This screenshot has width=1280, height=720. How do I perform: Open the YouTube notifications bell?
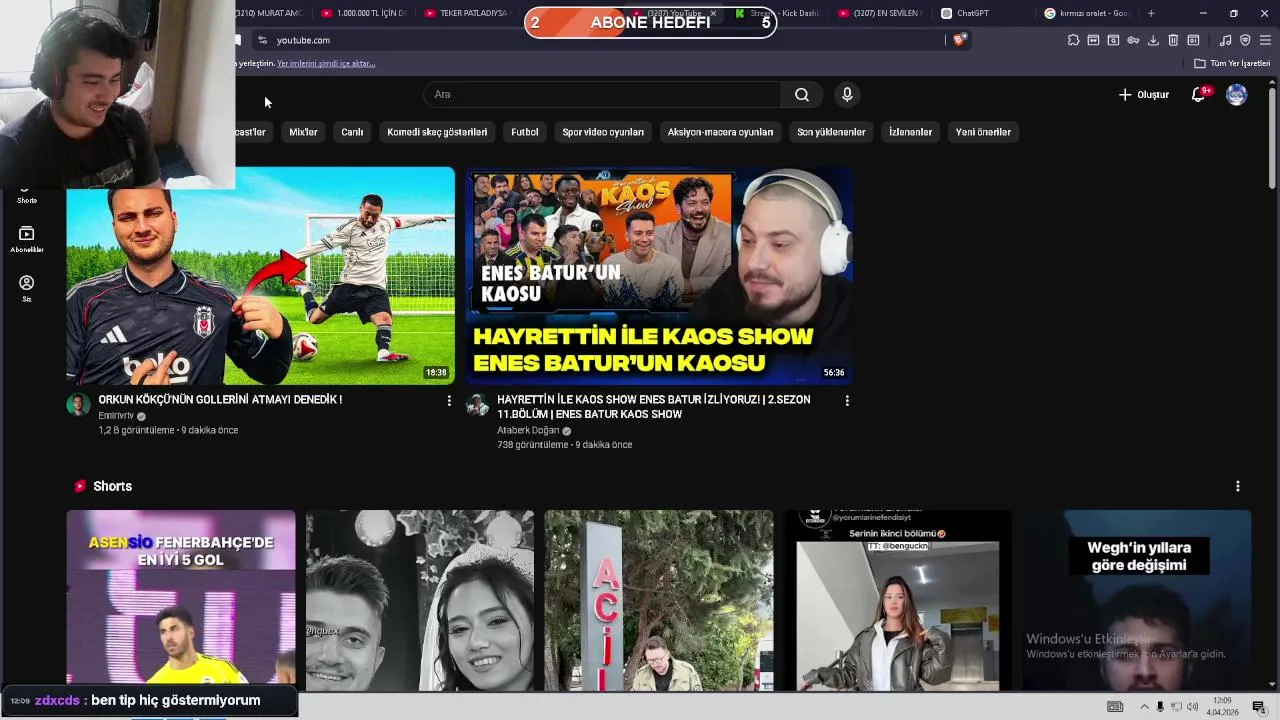(x=1199, y=94)
